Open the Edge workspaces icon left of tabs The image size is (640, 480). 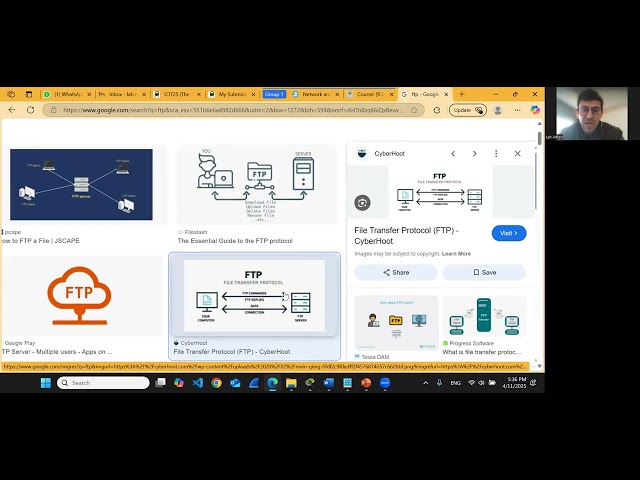(11, 94)
